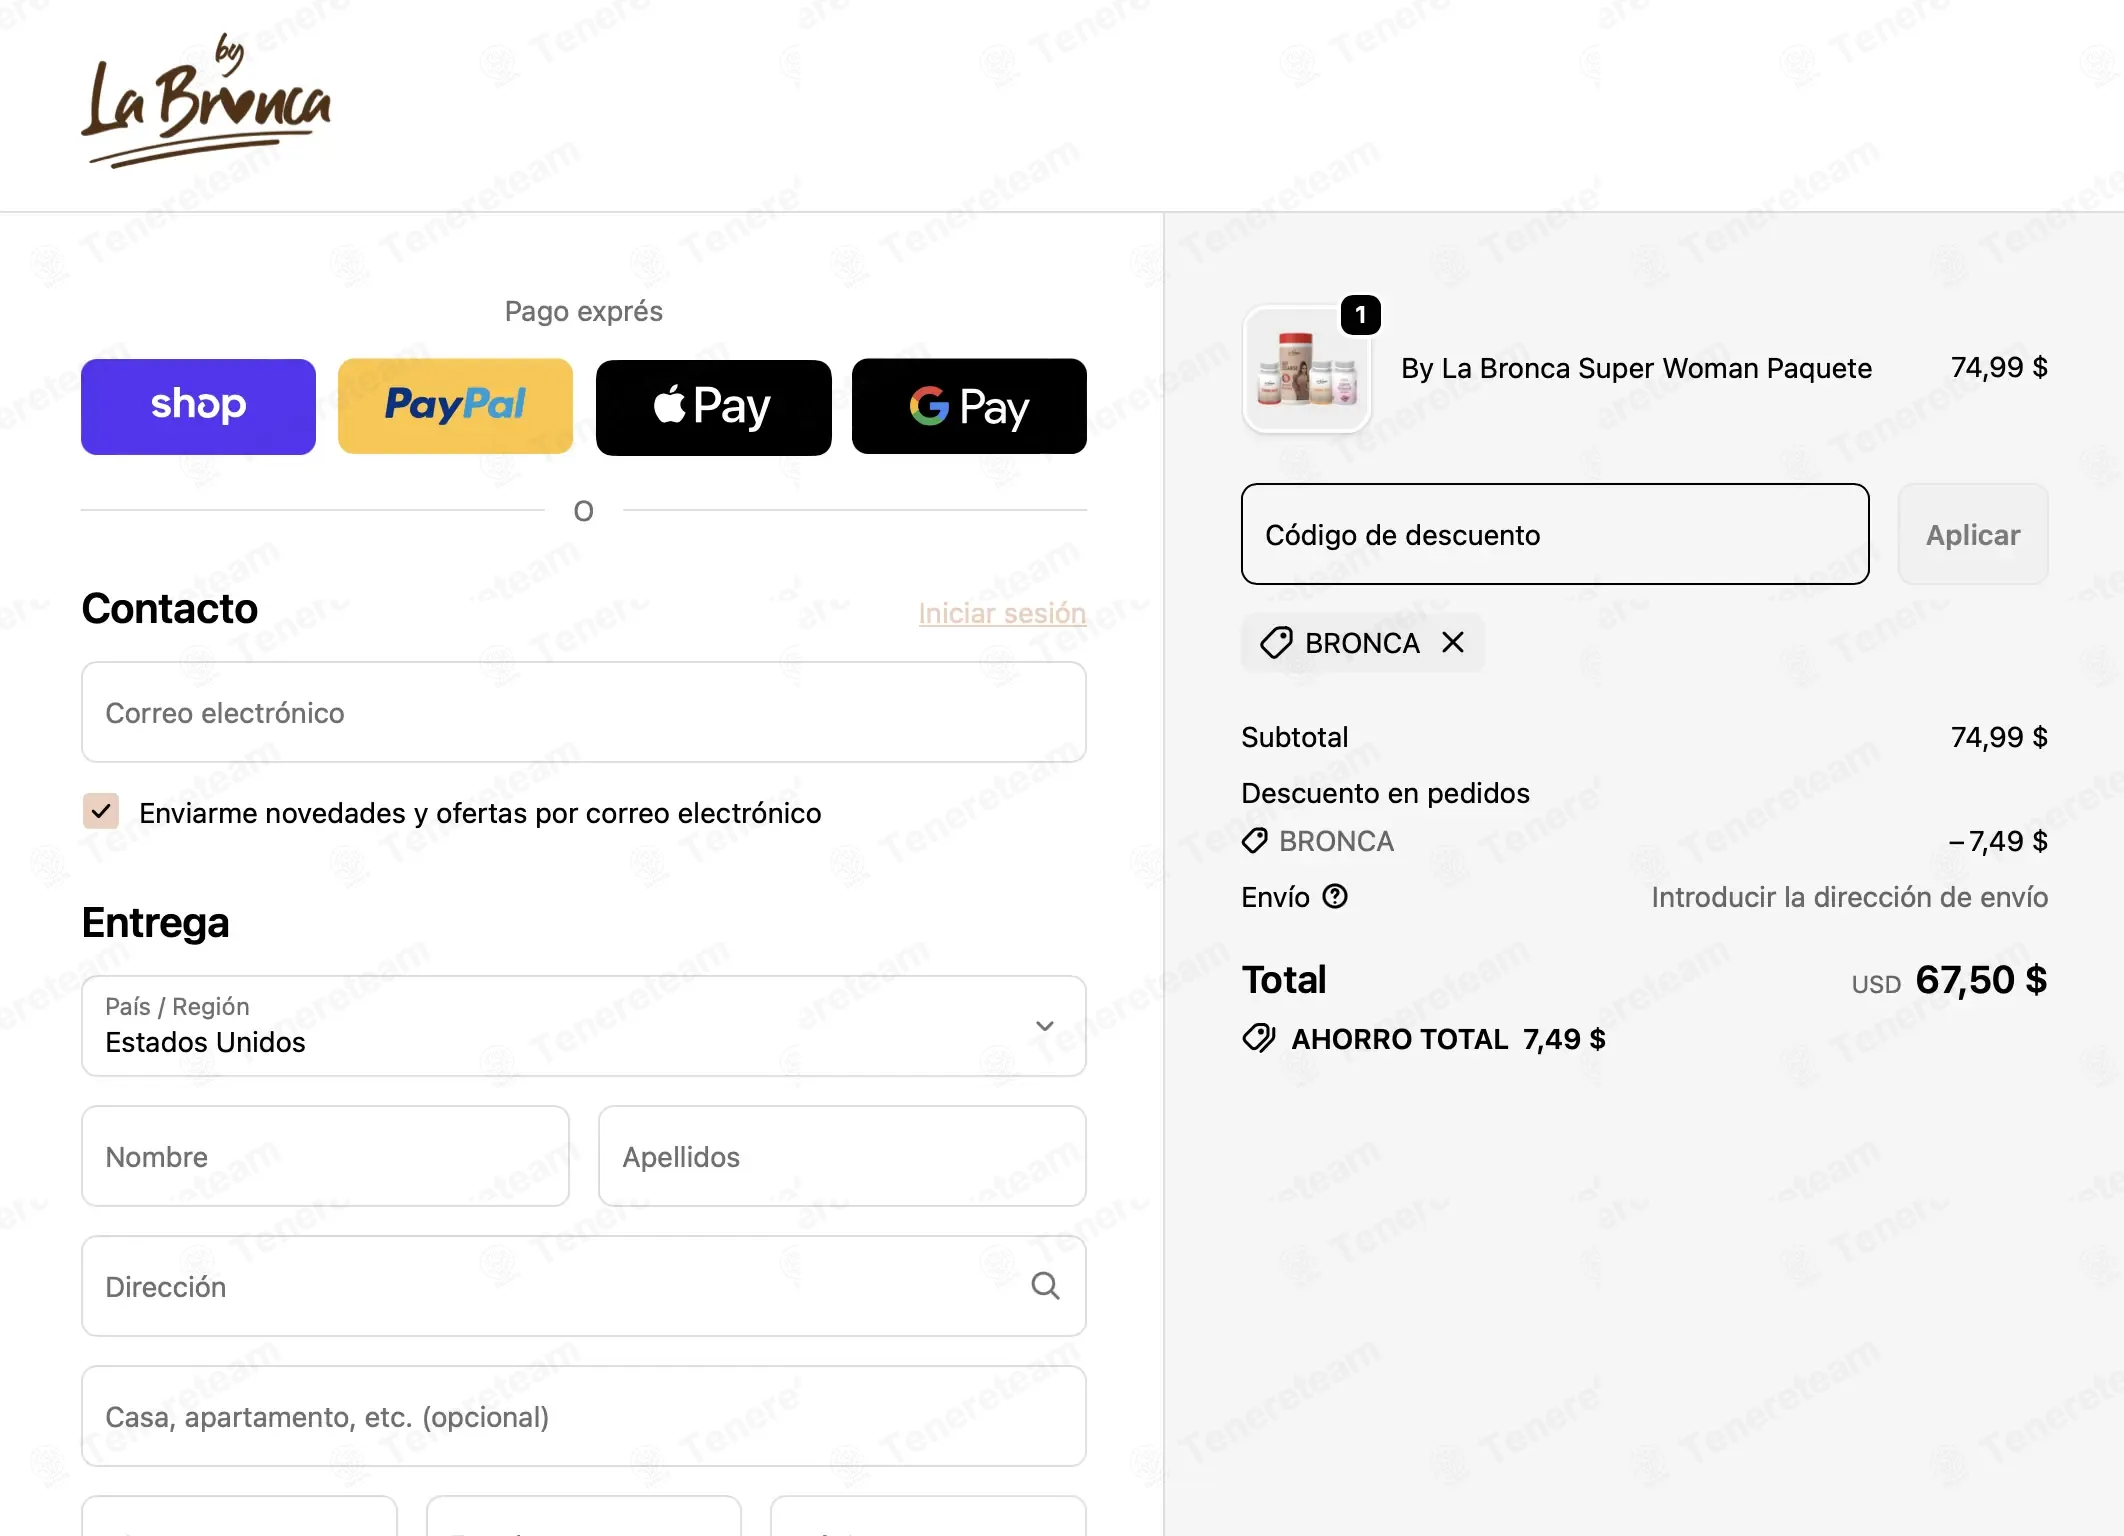This screenshot has width=2124, height=1536.
Task: Select the product name By La Bronca Super Woman Paquete
Action: point(1636,368)
